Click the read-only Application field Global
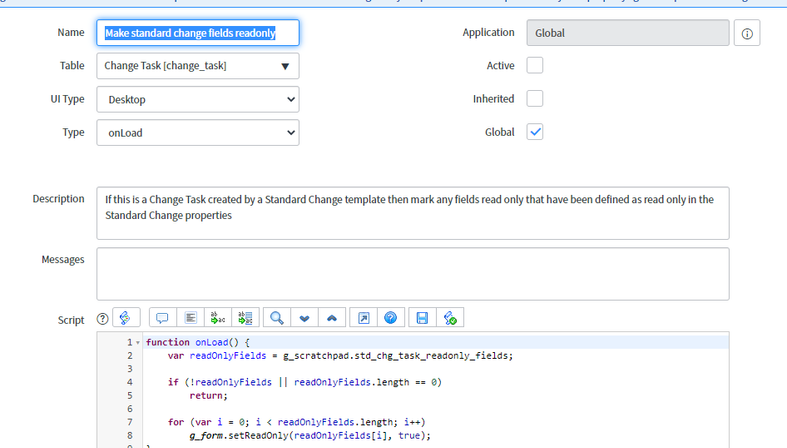Viewport: 787px width, 448px height. pyautogui.click(x=627, y=33)
